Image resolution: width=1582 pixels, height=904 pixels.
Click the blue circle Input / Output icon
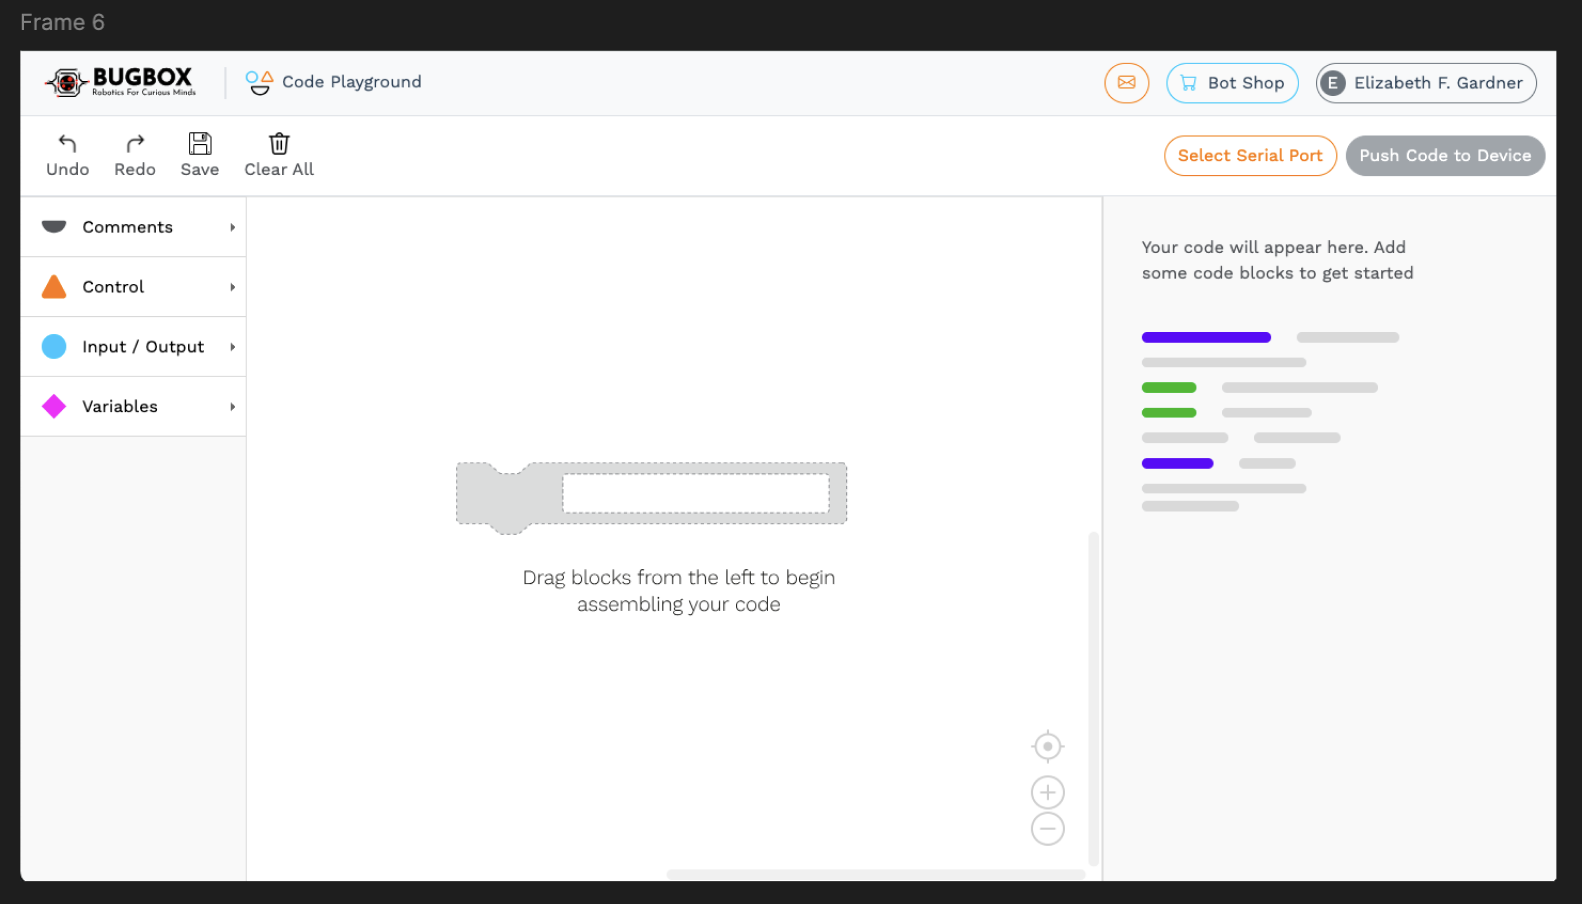pos(54,346)
